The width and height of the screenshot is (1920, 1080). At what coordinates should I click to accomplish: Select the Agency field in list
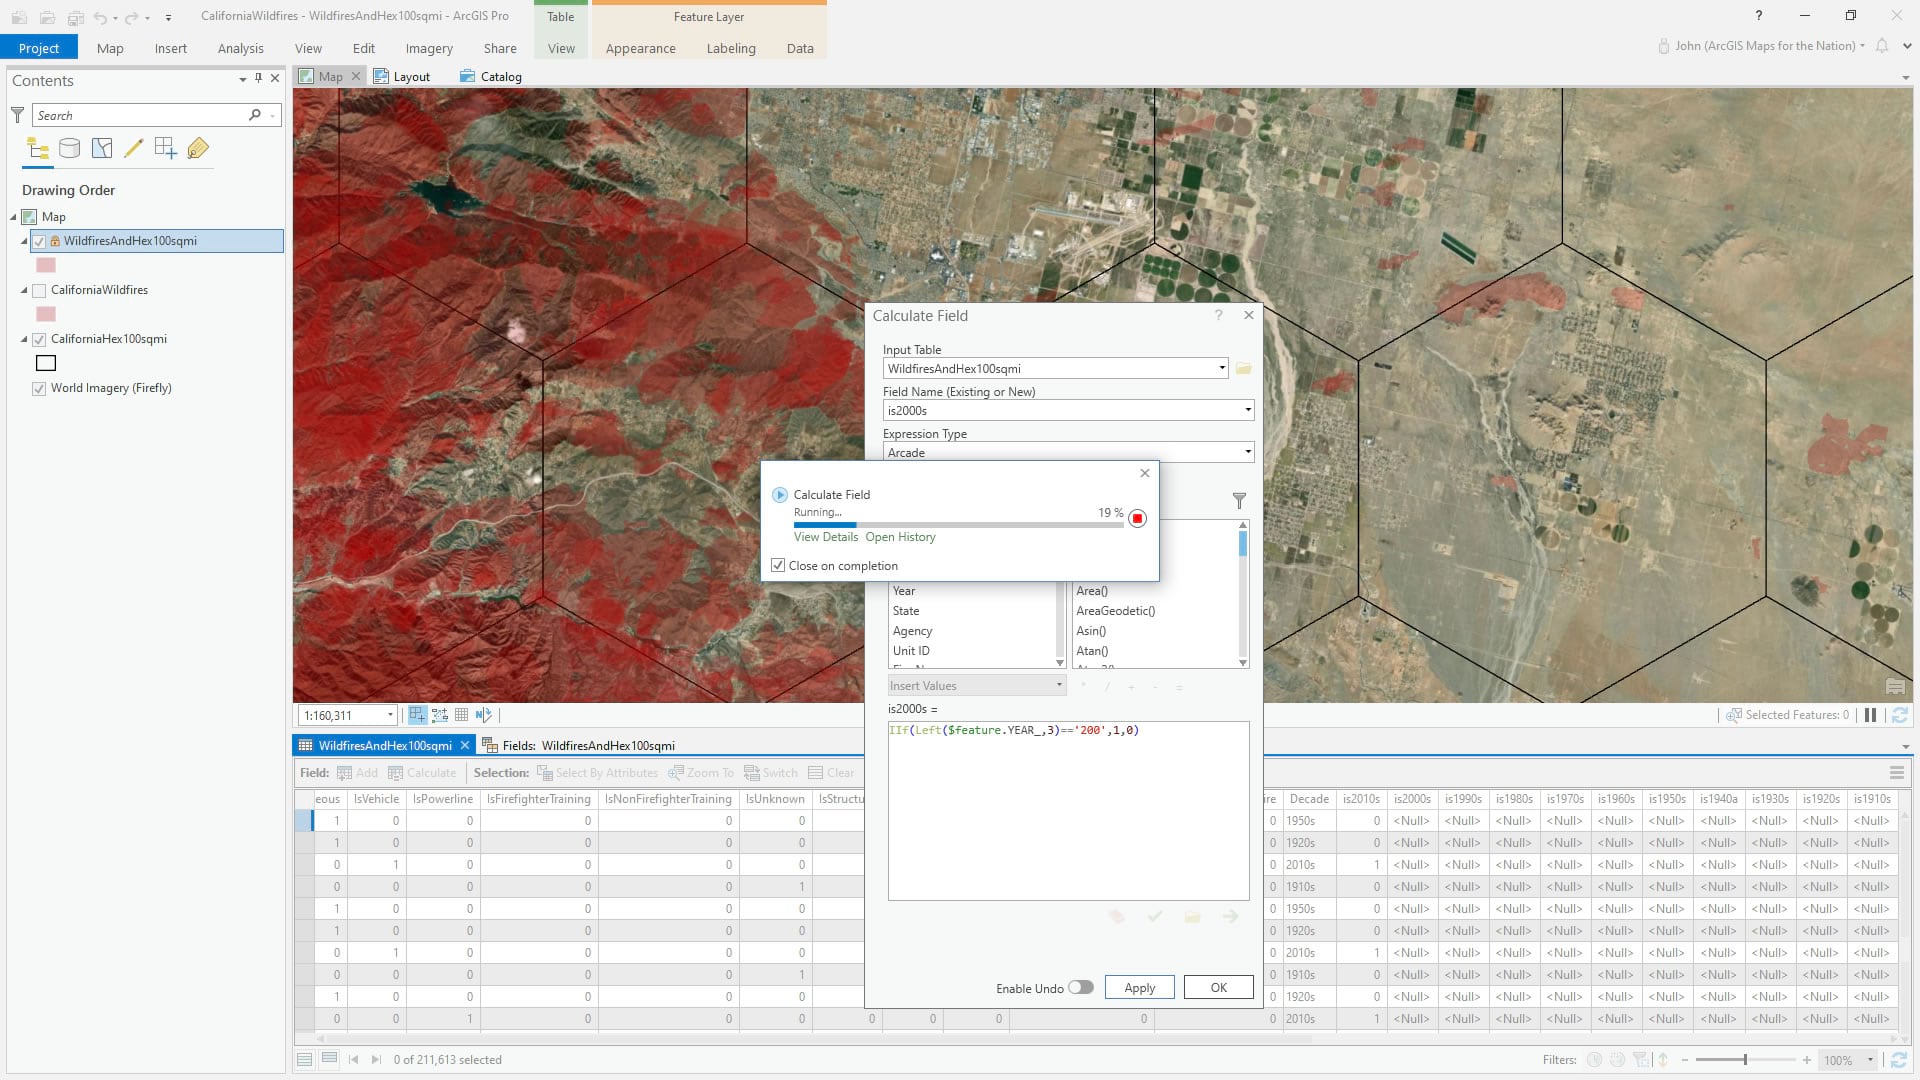(912, 631)
